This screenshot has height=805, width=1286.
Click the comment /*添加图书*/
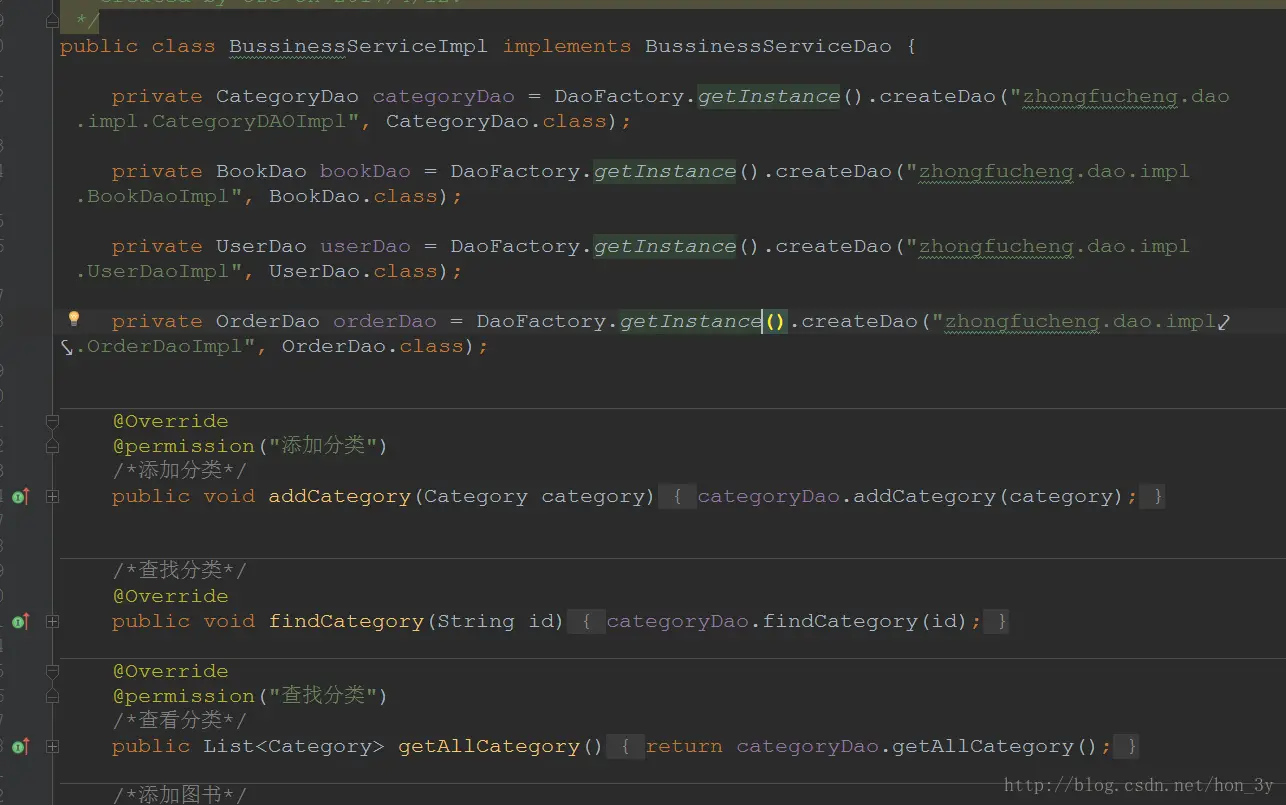click(179, 795)
